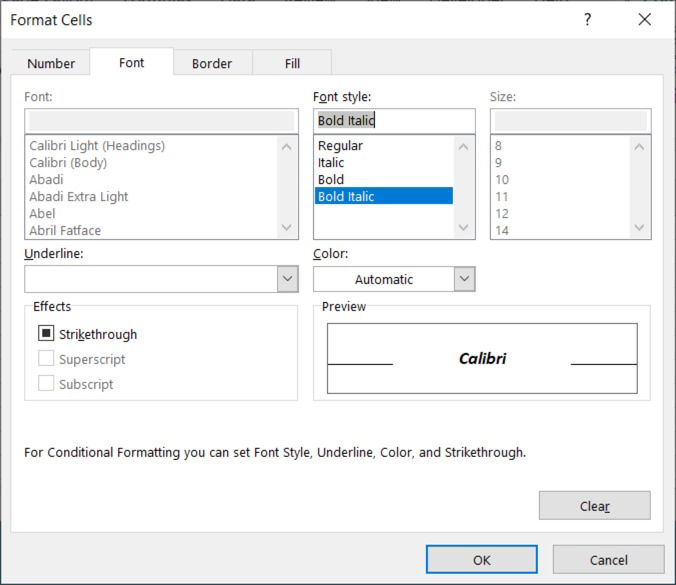The height and width of the screenshot is (585, 676).
Task: Toggle the Strikethrough checkbox
Action: [46, 333]
